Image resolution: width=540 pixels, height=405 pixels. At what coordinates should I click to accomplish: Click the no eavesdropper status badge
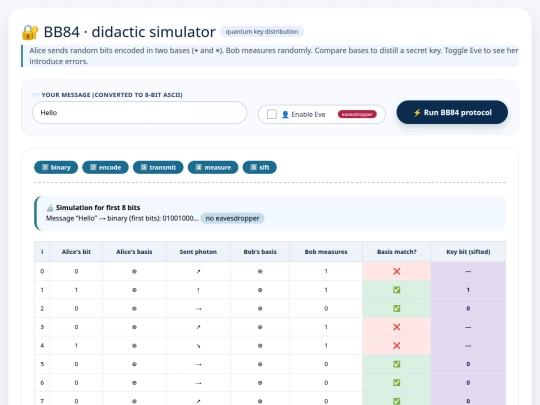point(232,218)
